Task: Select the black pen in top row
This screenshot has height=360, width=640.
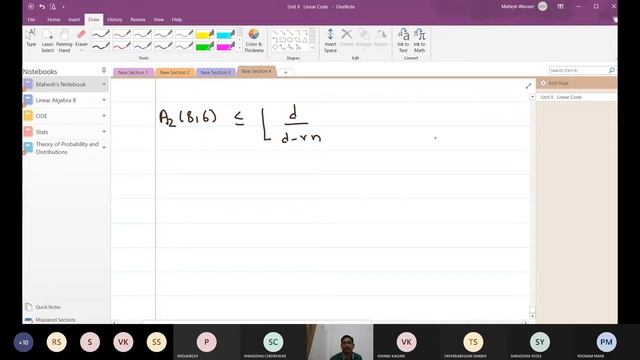Action: pyautogui.click(x=100, y=34)
